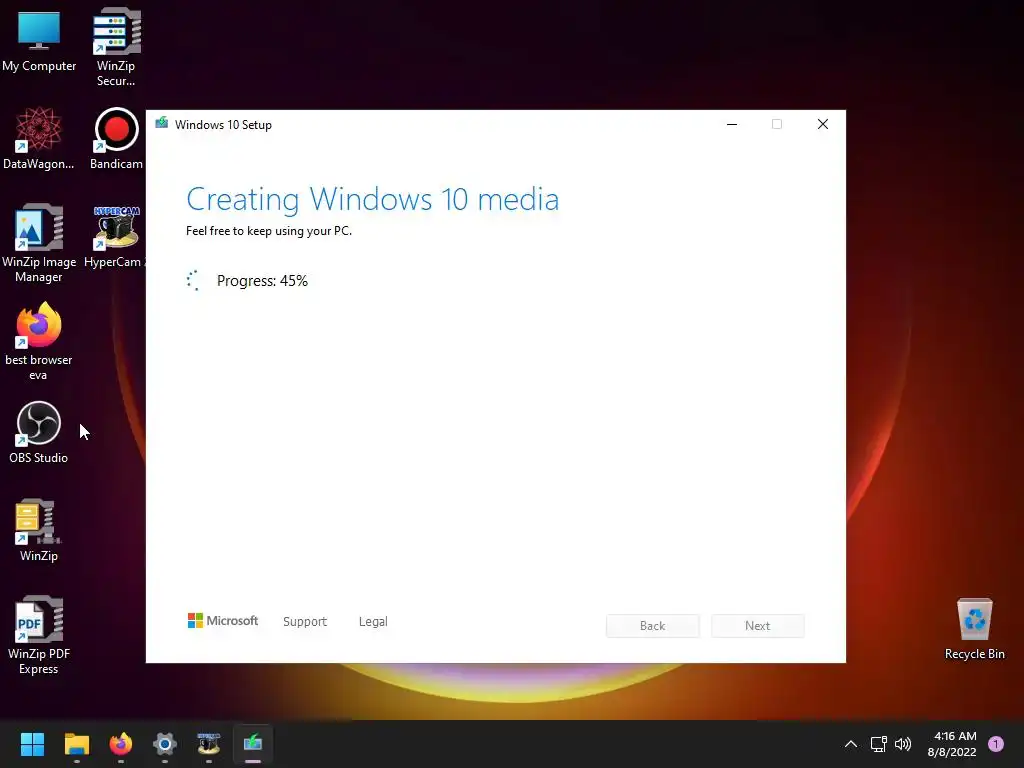Open WinZip Image Manager shortcut
The height and width of the screenshot is (768, 1024).
pos(39,243)
